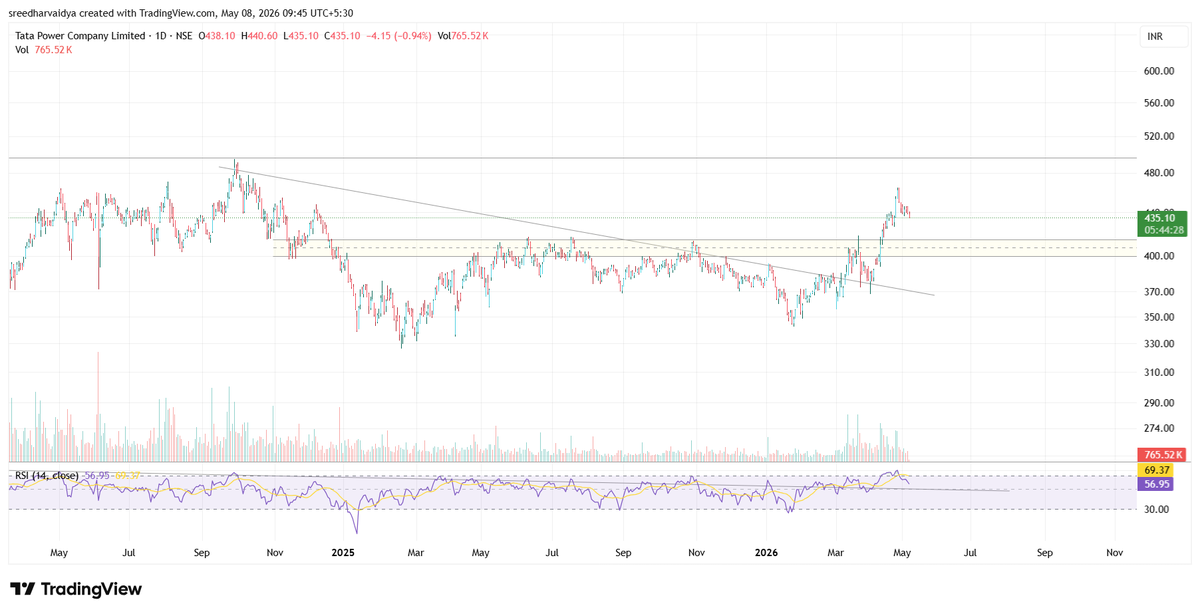
Task: Click the 2026 year label on time axis
Action: tap(766, 552)
